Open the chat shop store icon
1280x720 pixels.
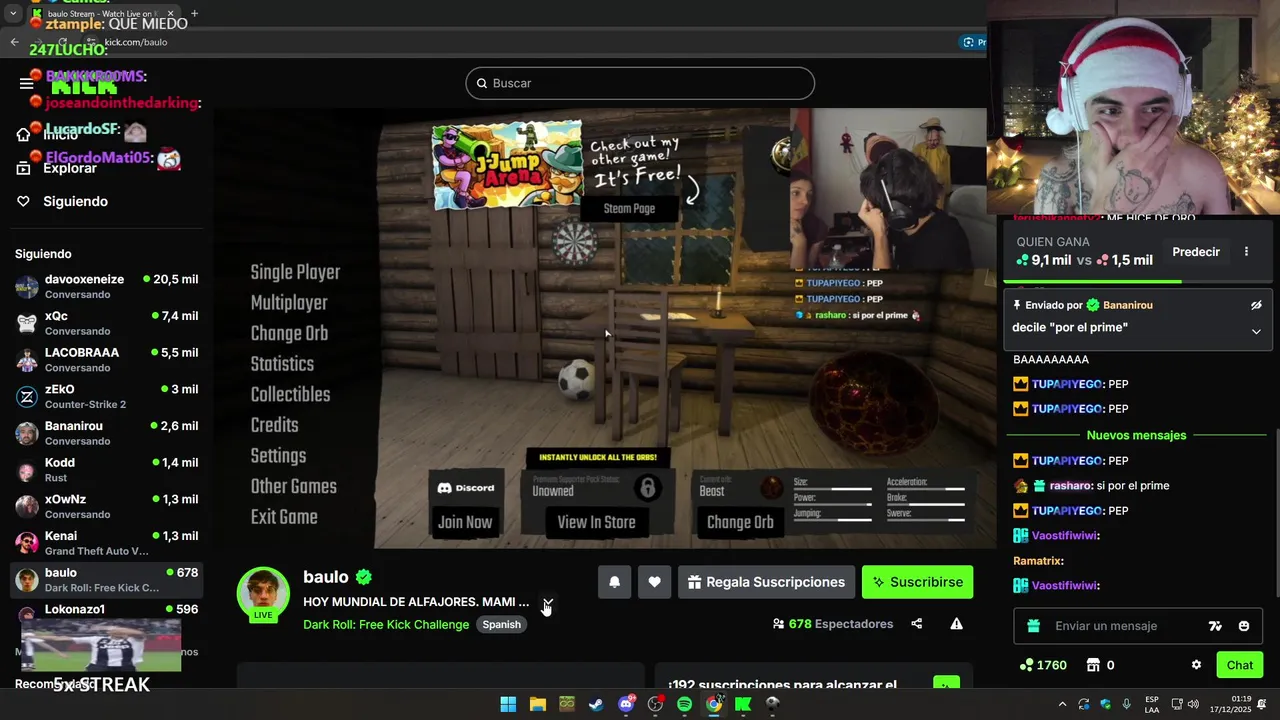(x=1093, y=665)
